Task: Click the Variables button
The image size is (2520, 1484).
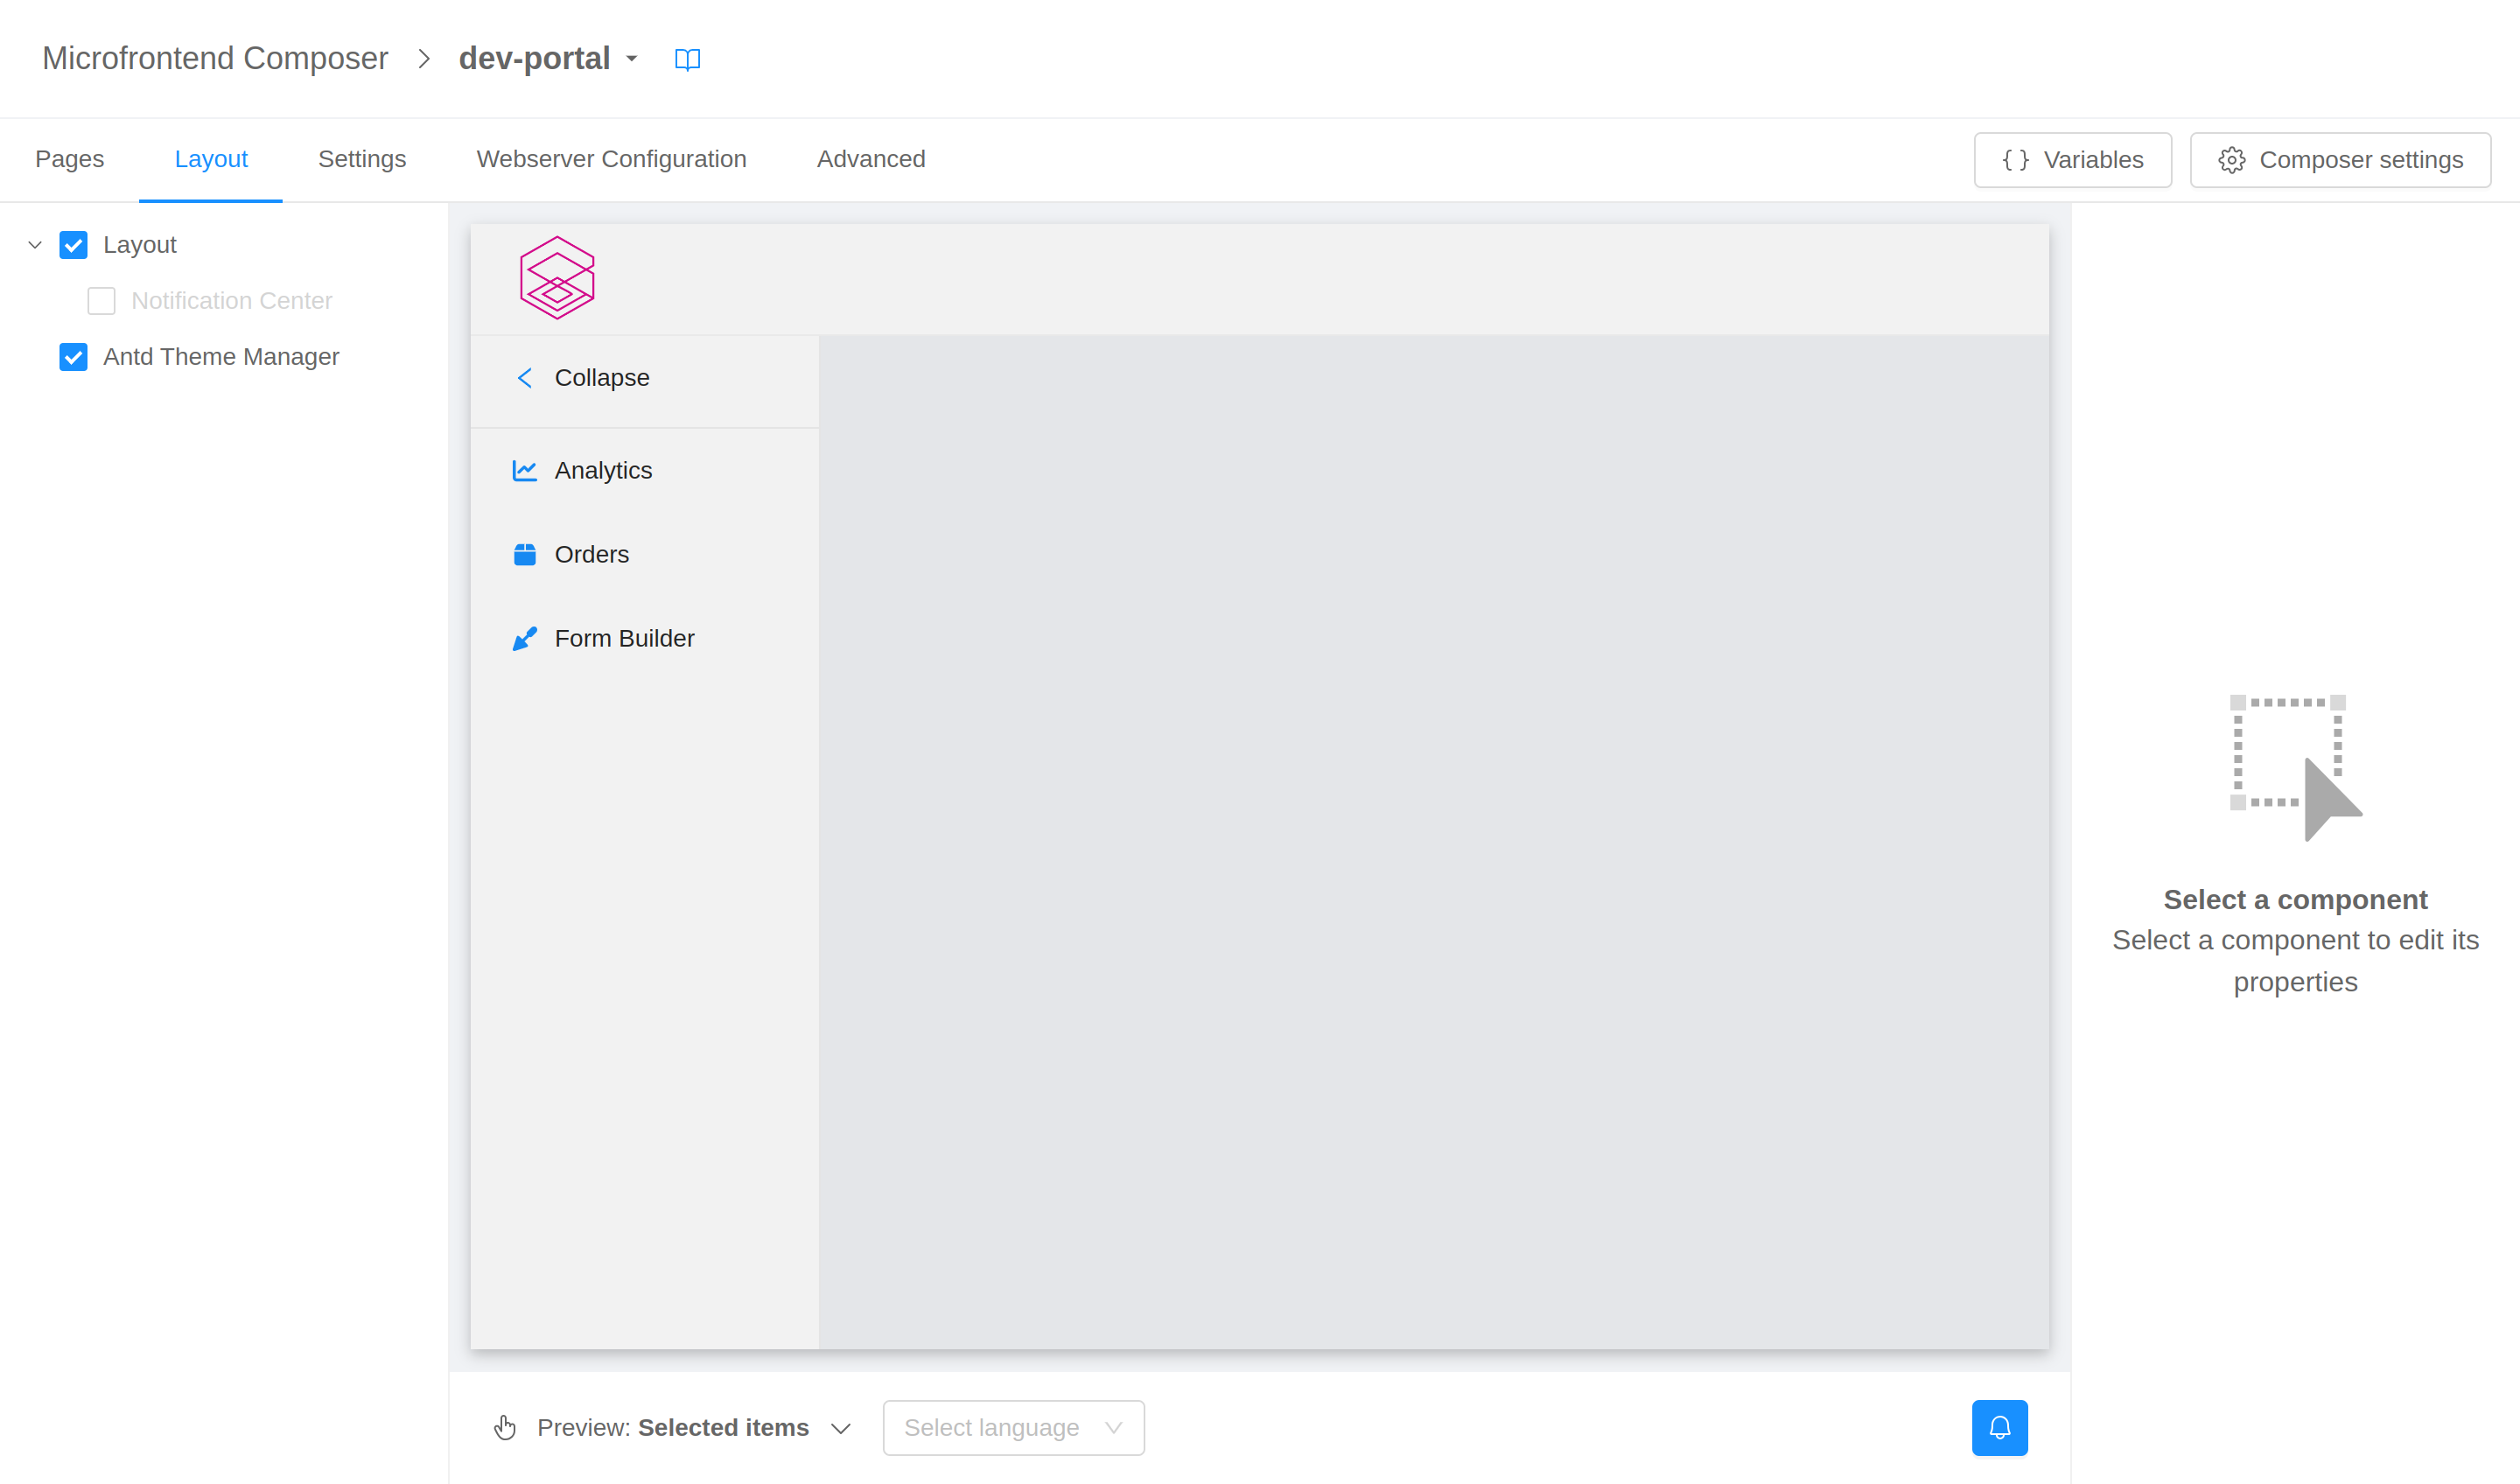Action: click(2072, 160)
